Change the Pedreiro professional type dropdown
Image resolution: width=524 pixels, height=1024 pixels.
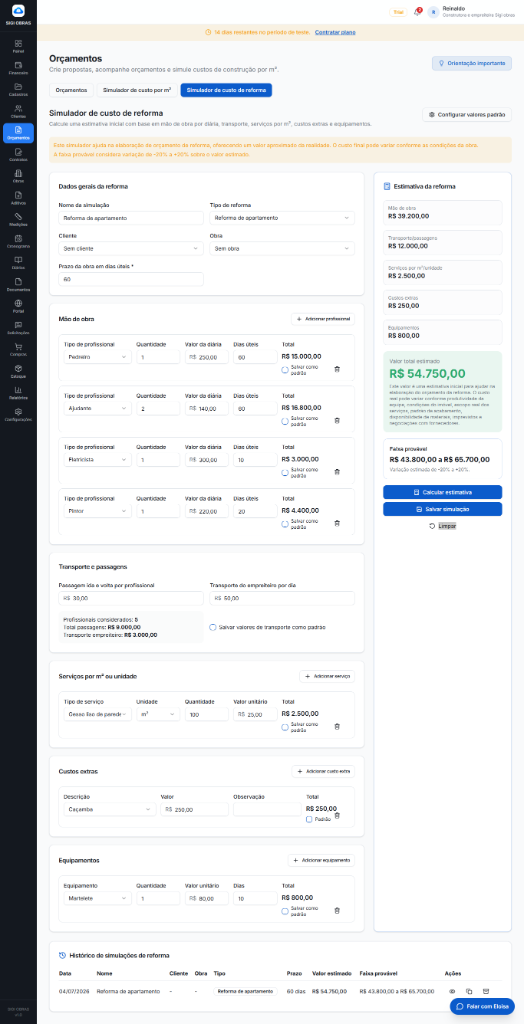click(x=97, y=357)
